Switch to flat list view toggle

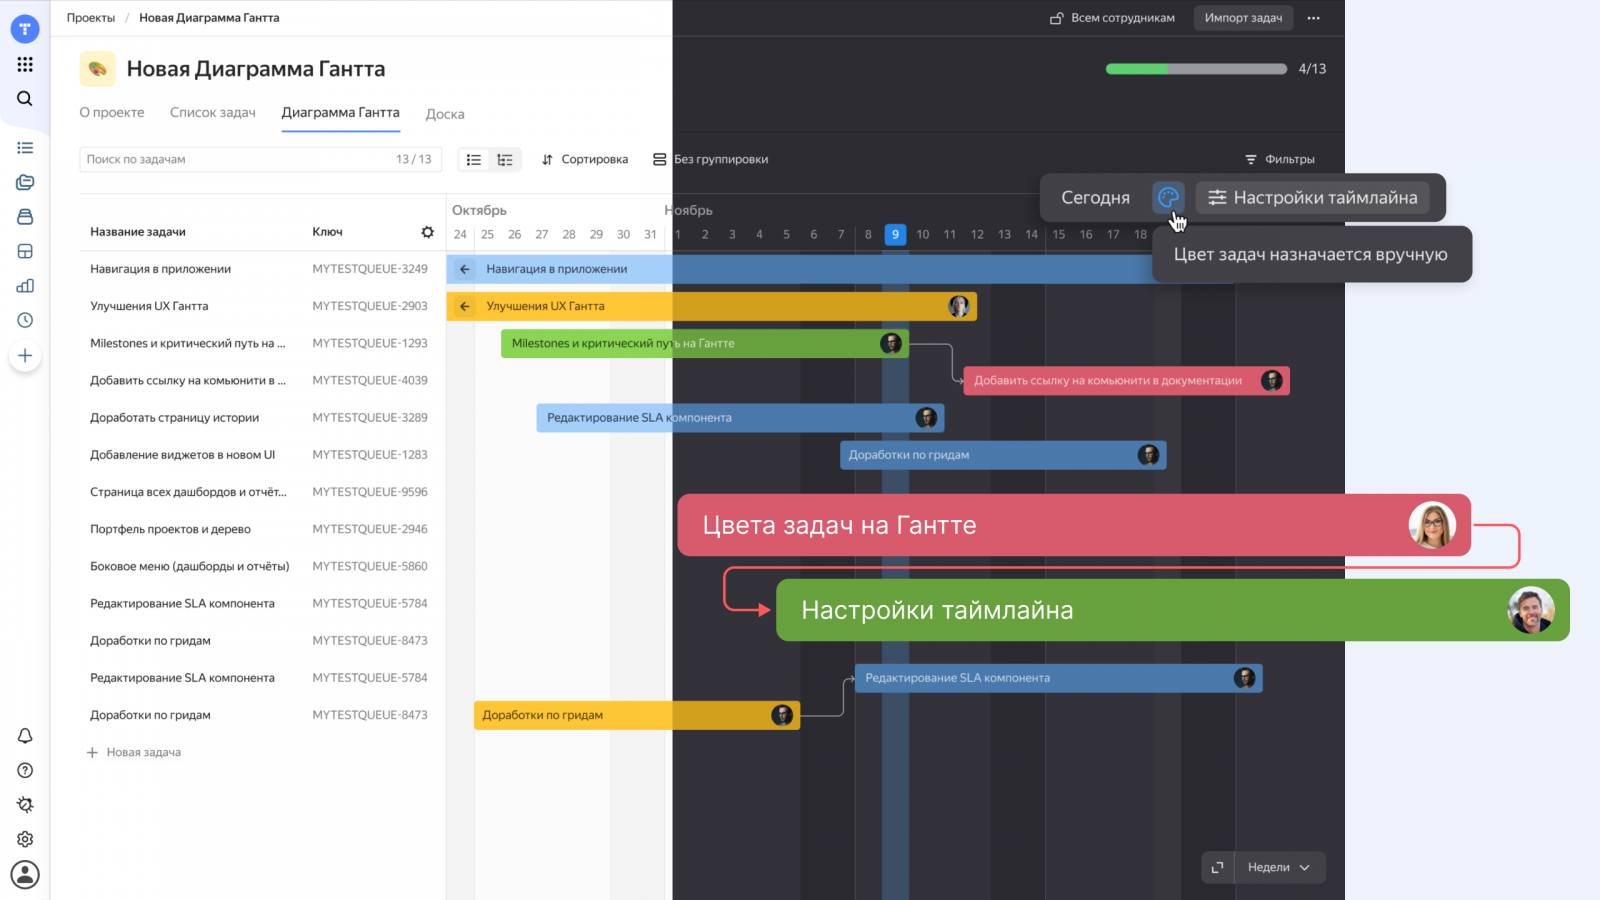pos(474,160)
